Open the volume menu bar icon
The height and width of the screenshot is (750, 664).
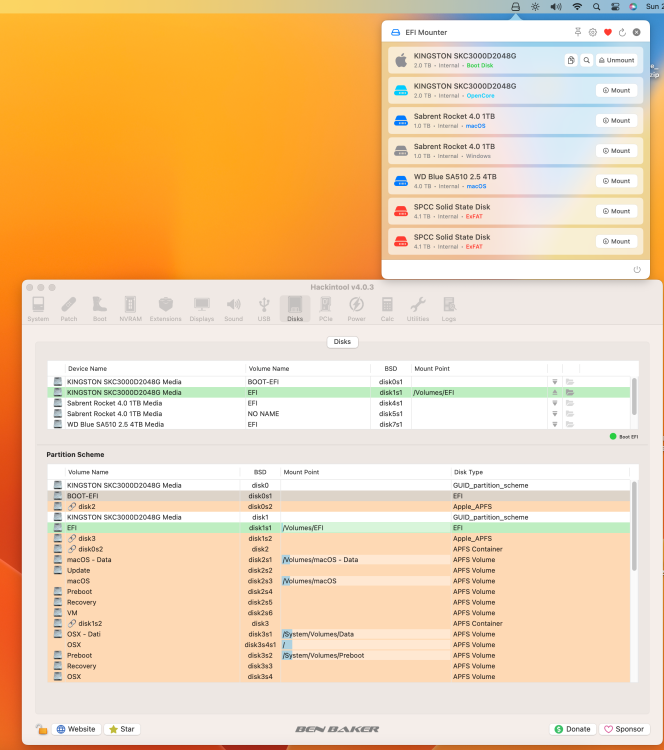point(556,7)
